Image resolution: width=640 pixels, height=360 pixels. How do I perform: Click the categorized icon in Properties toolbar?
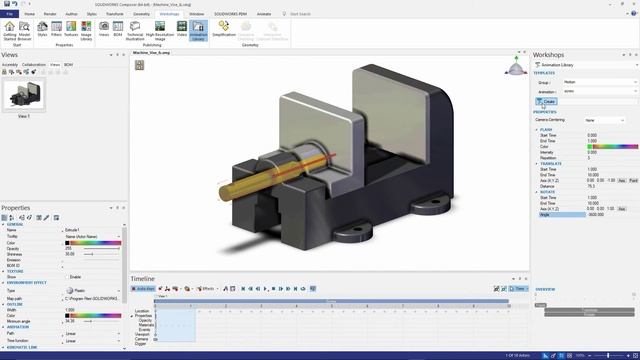(x=4, y=218)
